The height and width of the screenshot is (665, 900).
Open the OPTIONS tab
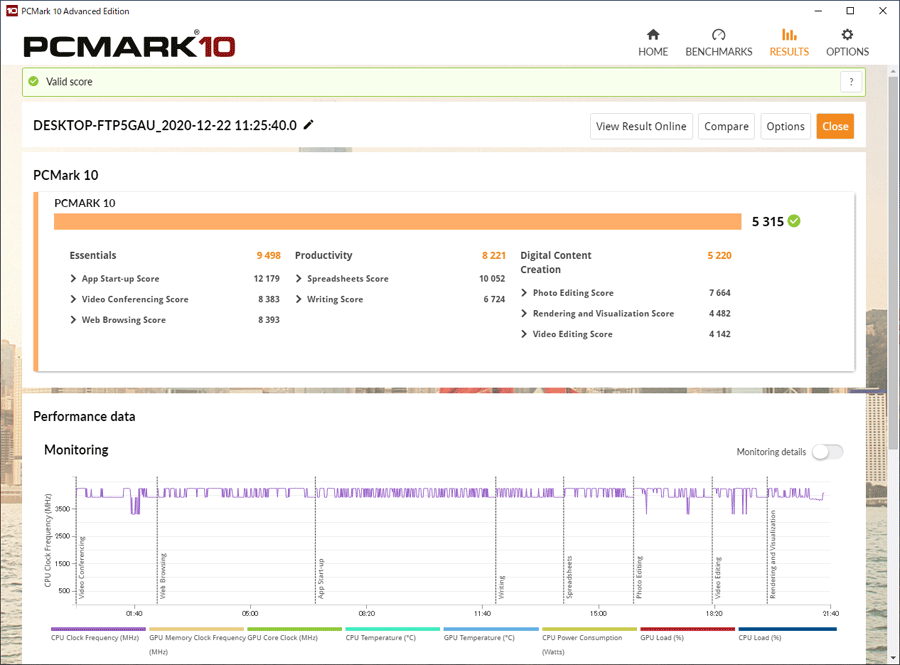point(847,43)
